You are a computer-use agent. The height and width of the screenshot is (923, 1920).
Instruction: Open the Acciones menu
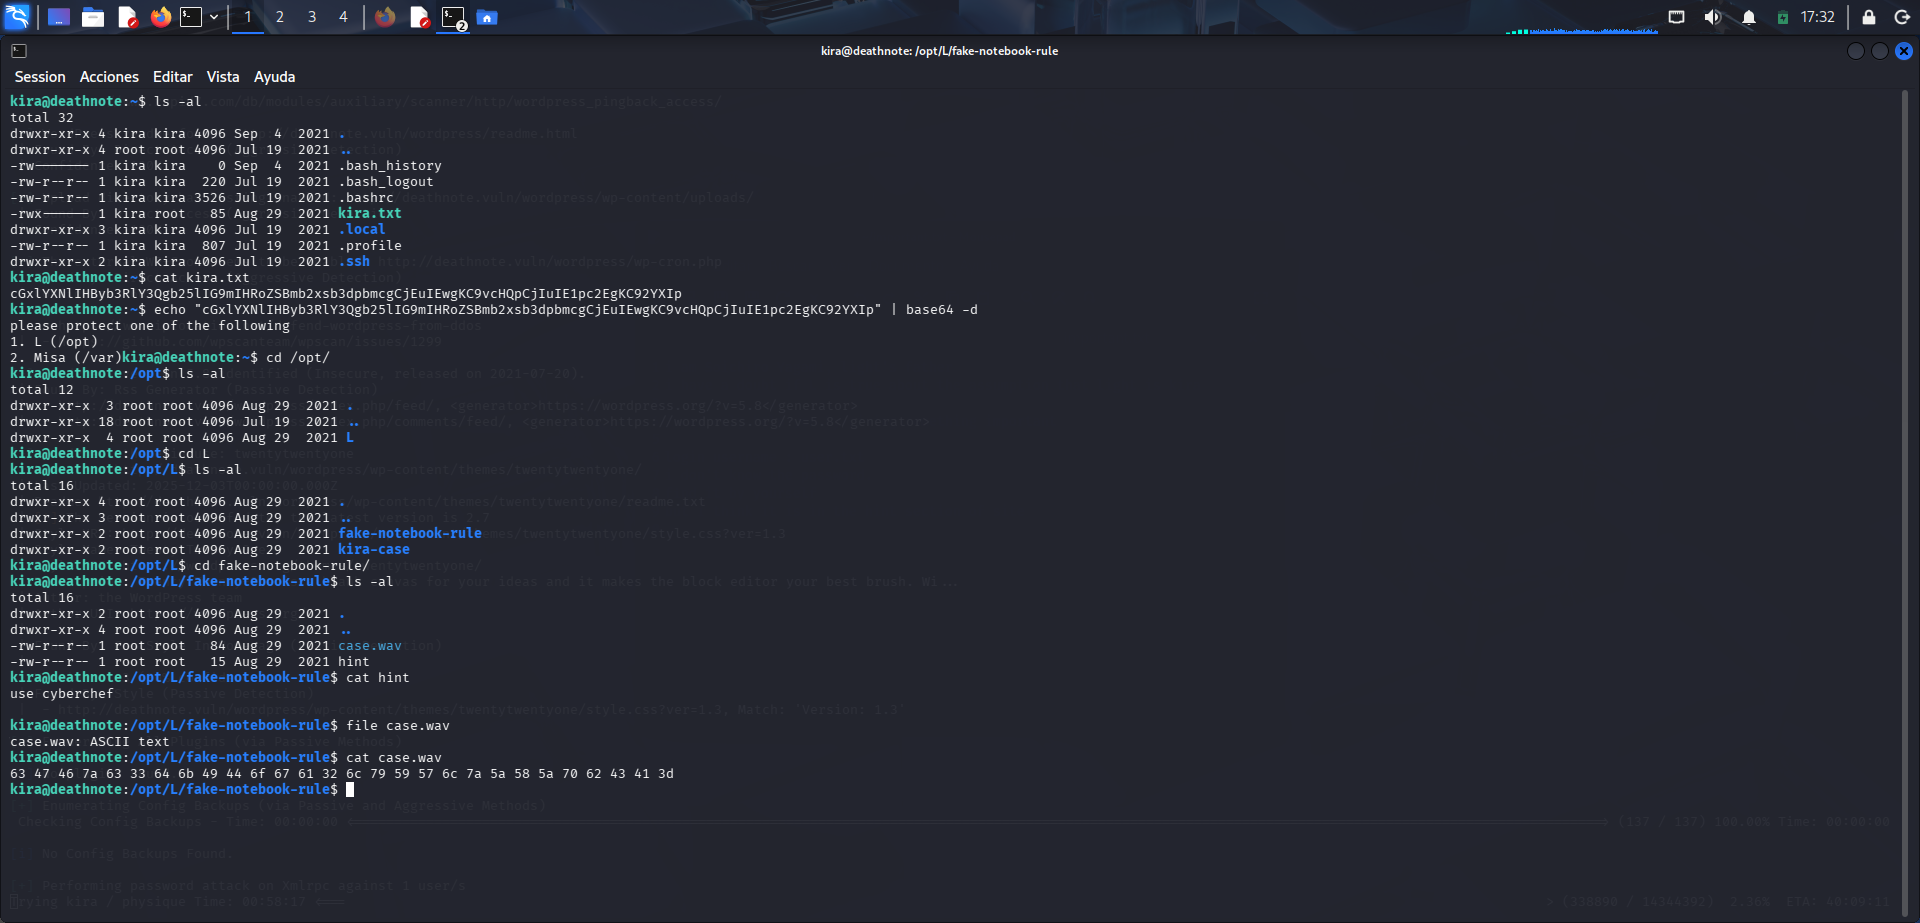[x=109, y=77]
